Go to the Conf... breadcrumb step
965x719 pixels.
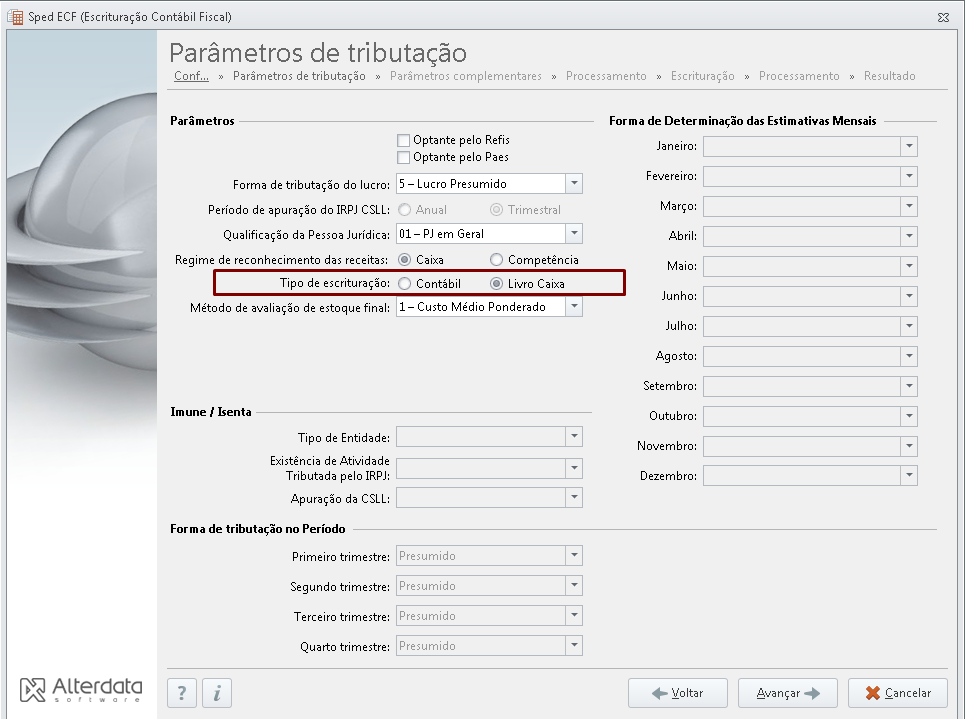point(191,76)
